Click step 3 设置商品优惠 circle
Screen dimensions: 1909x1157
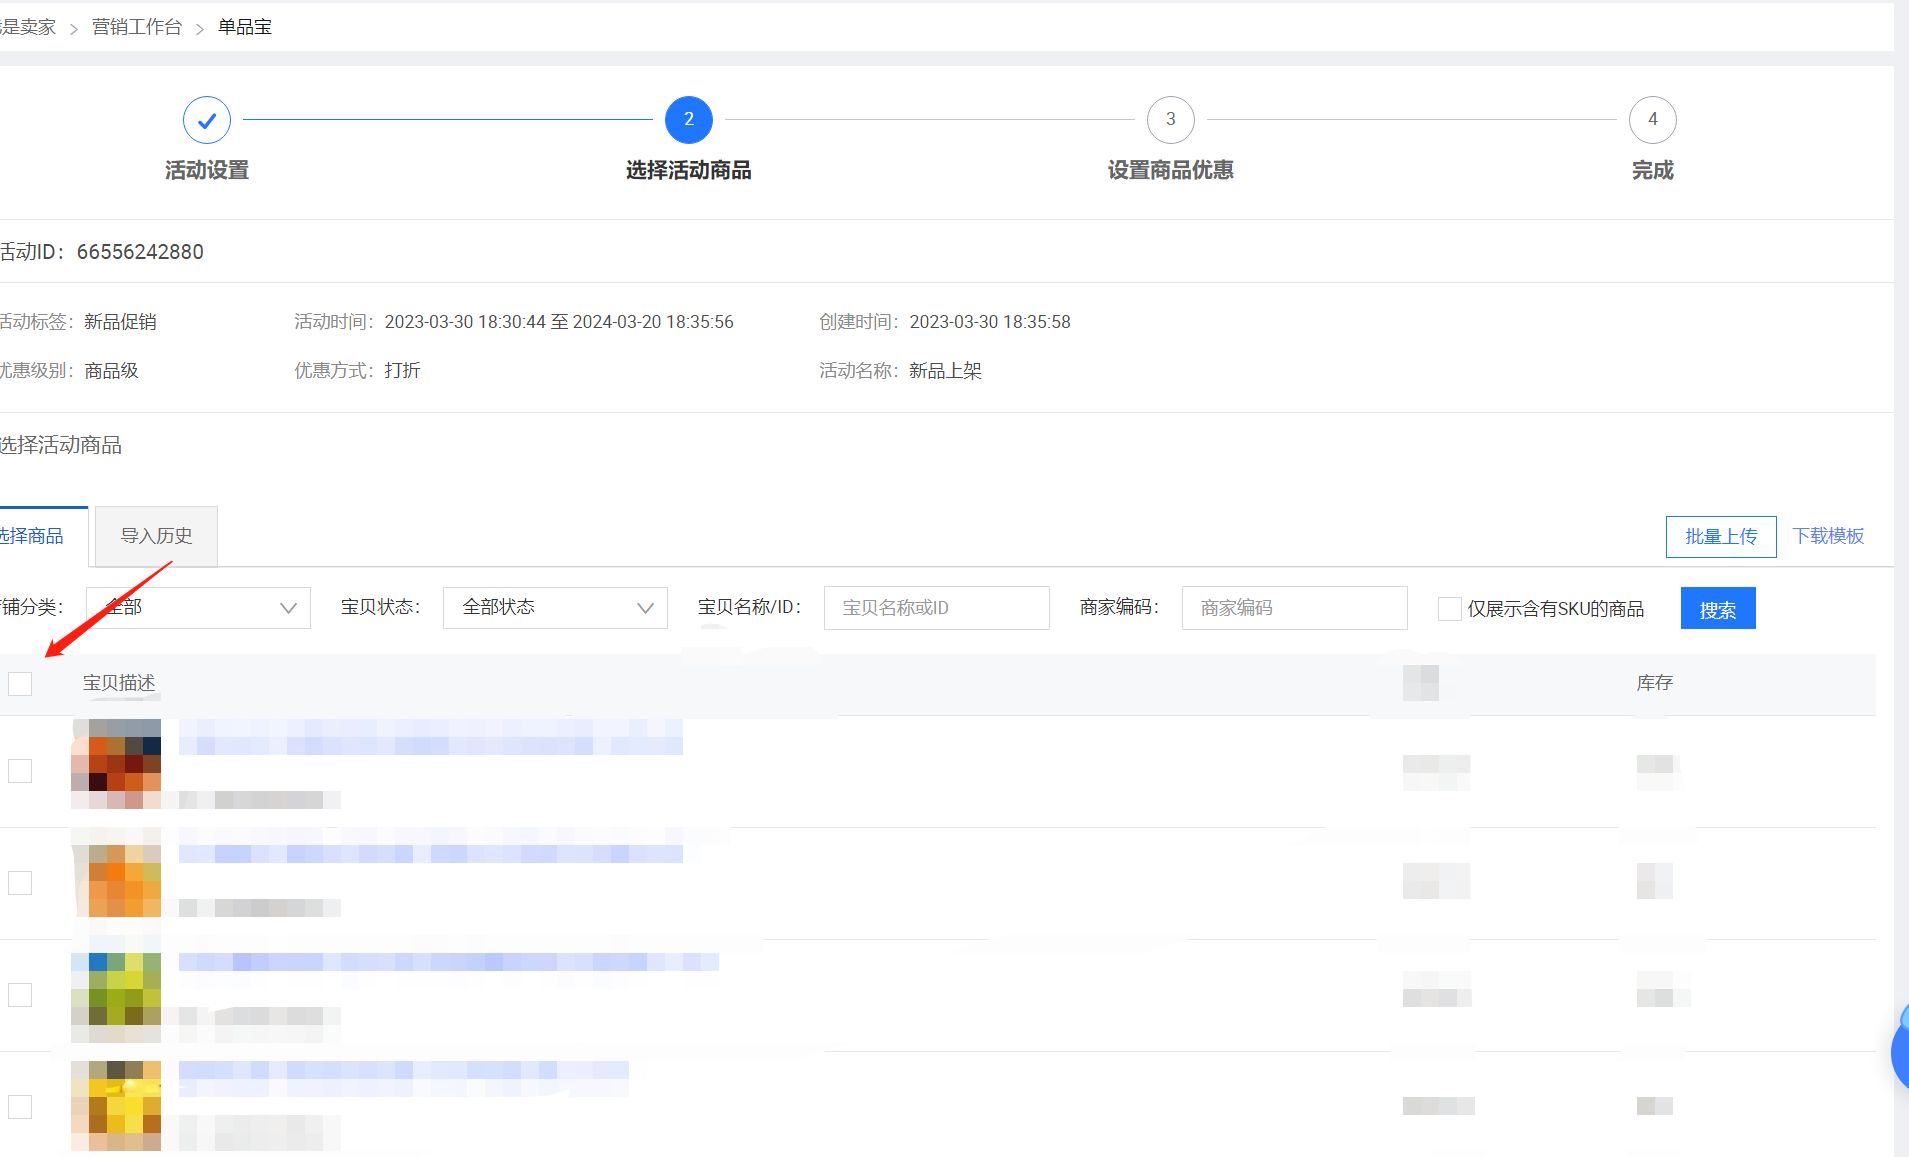(1171, 119)
